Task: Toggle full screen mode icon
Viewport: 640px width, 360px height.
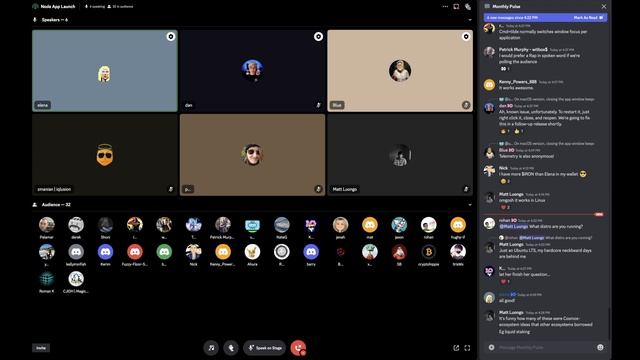Action: [x=467, y=348]
